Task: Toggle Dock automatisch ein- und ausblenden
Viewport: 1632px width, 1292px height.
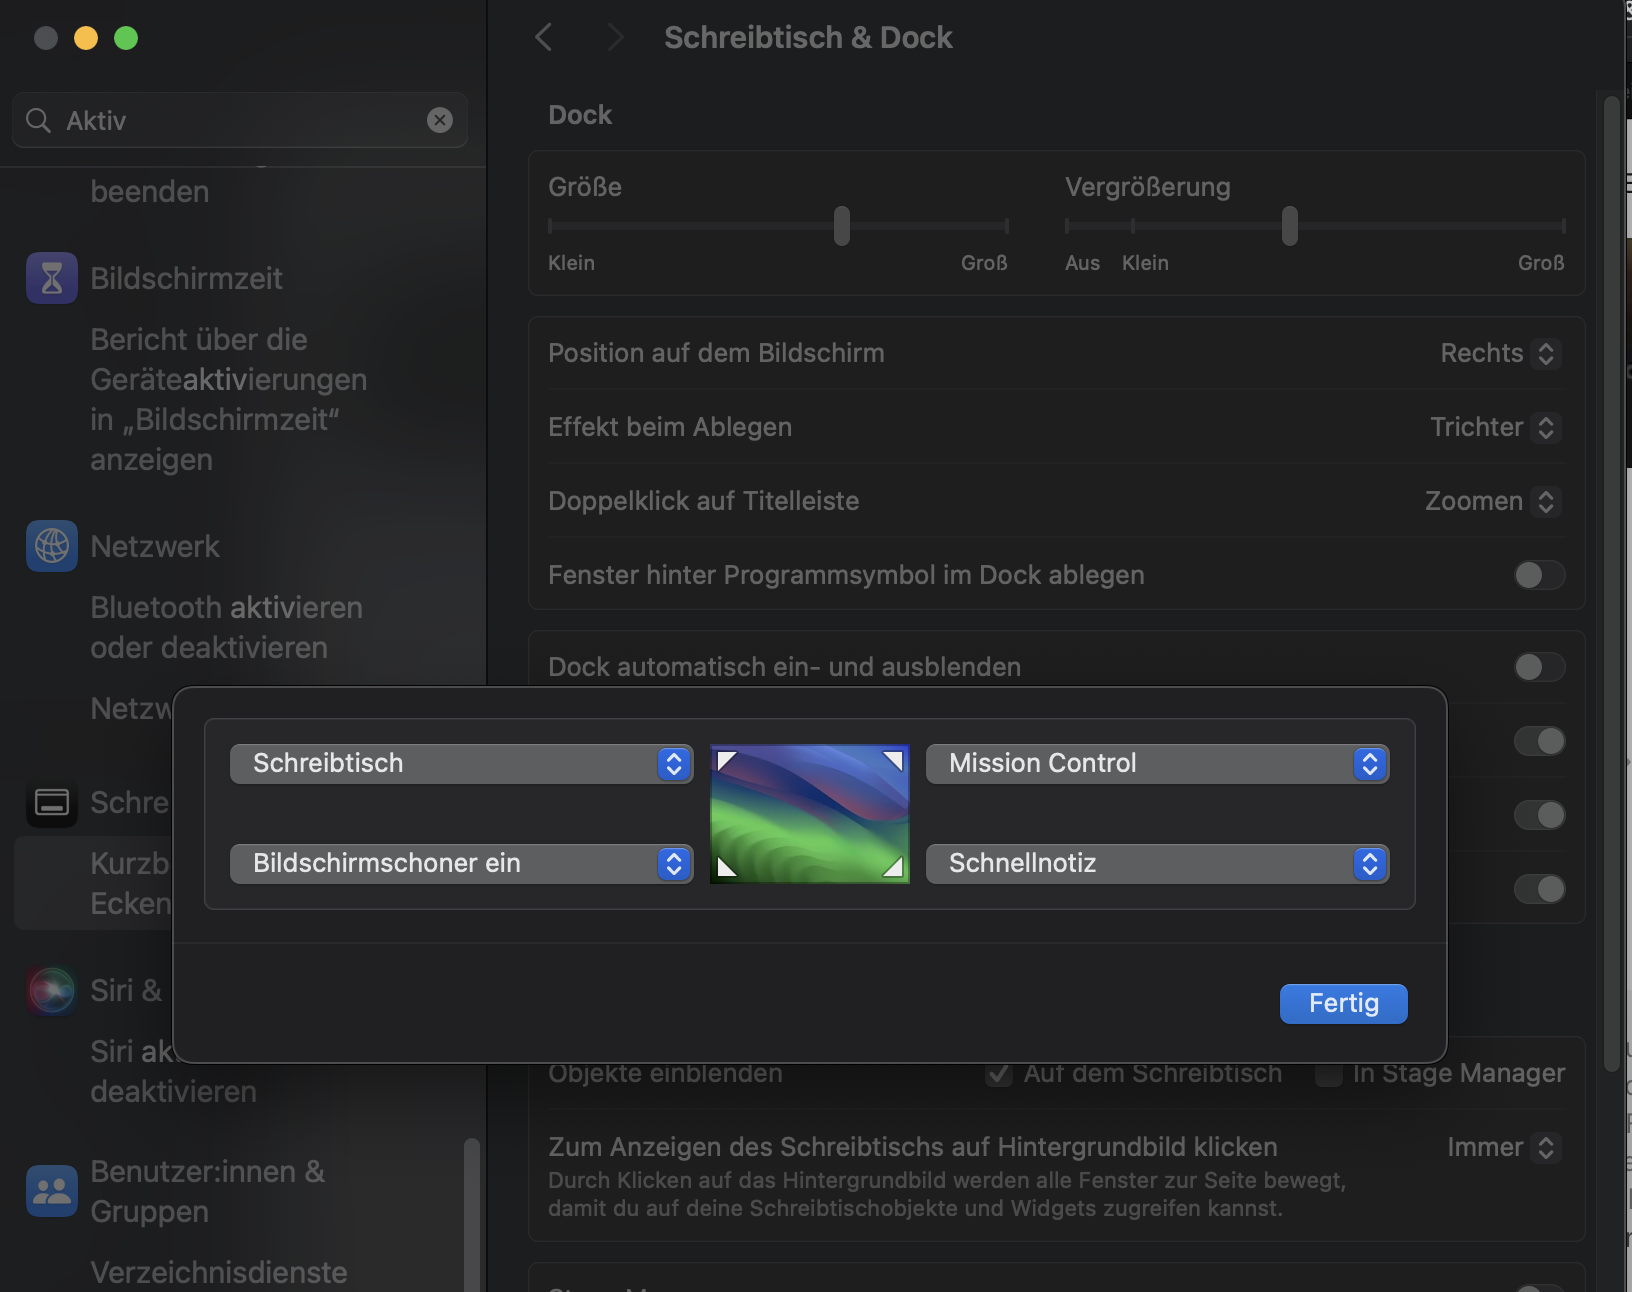Action: click(1539, 667)
